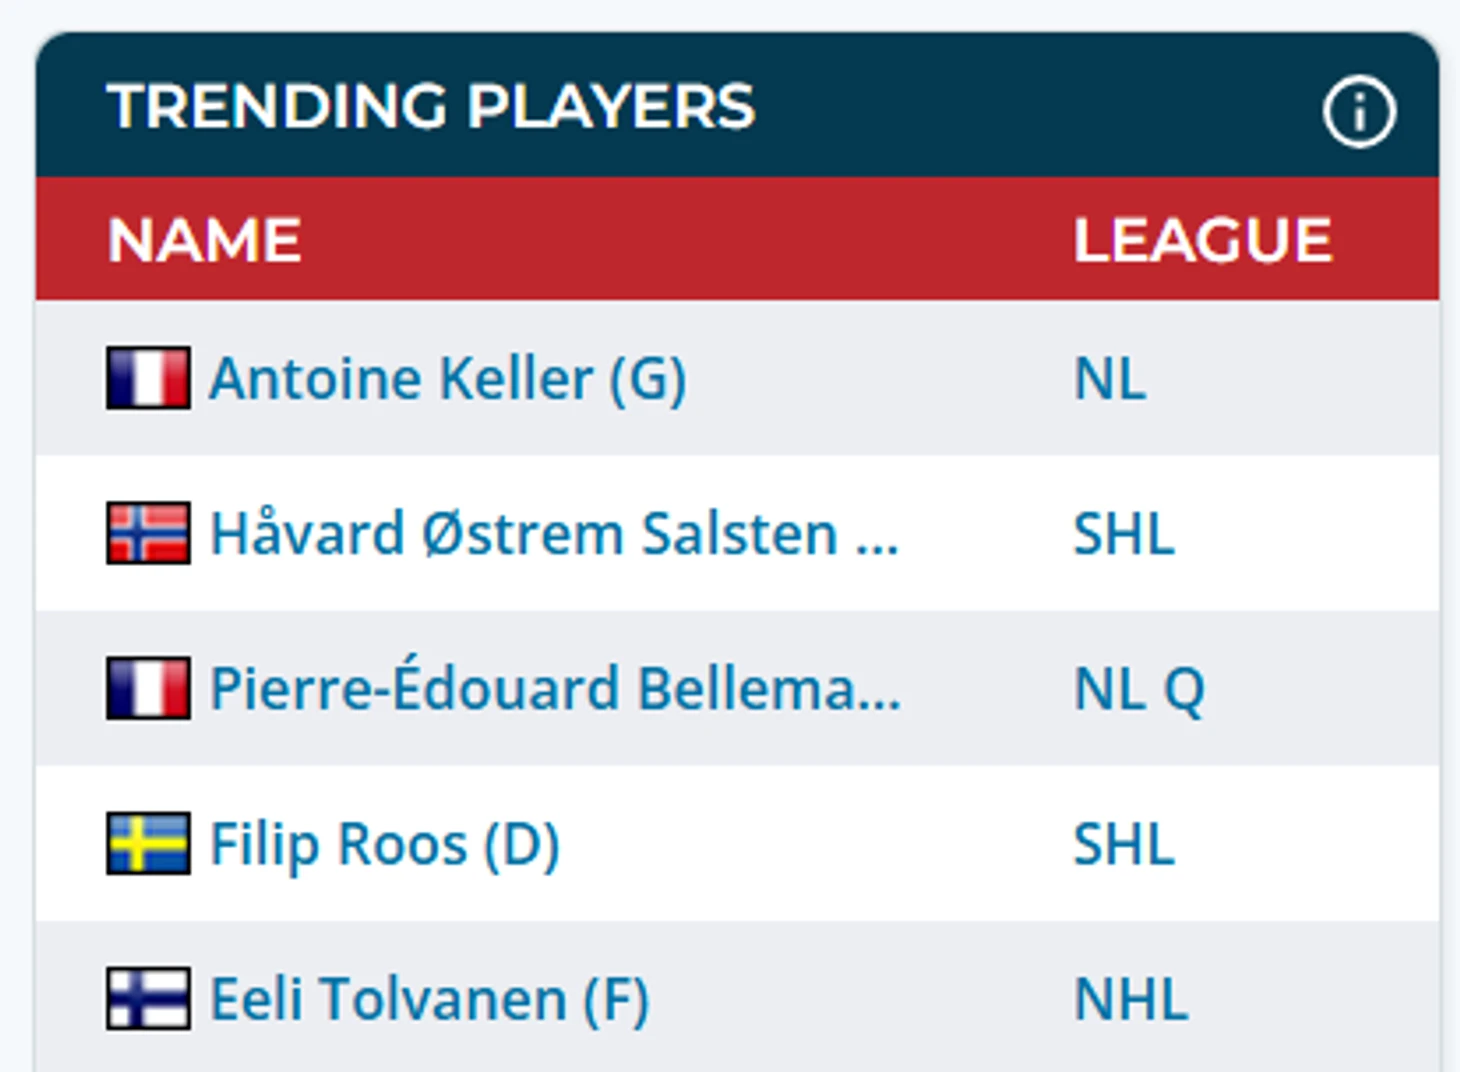The width and height of the screenshot is (1460, 1072).
Task: Open Eeli Tolvanen (F) player profile
Action: (429, 999)
